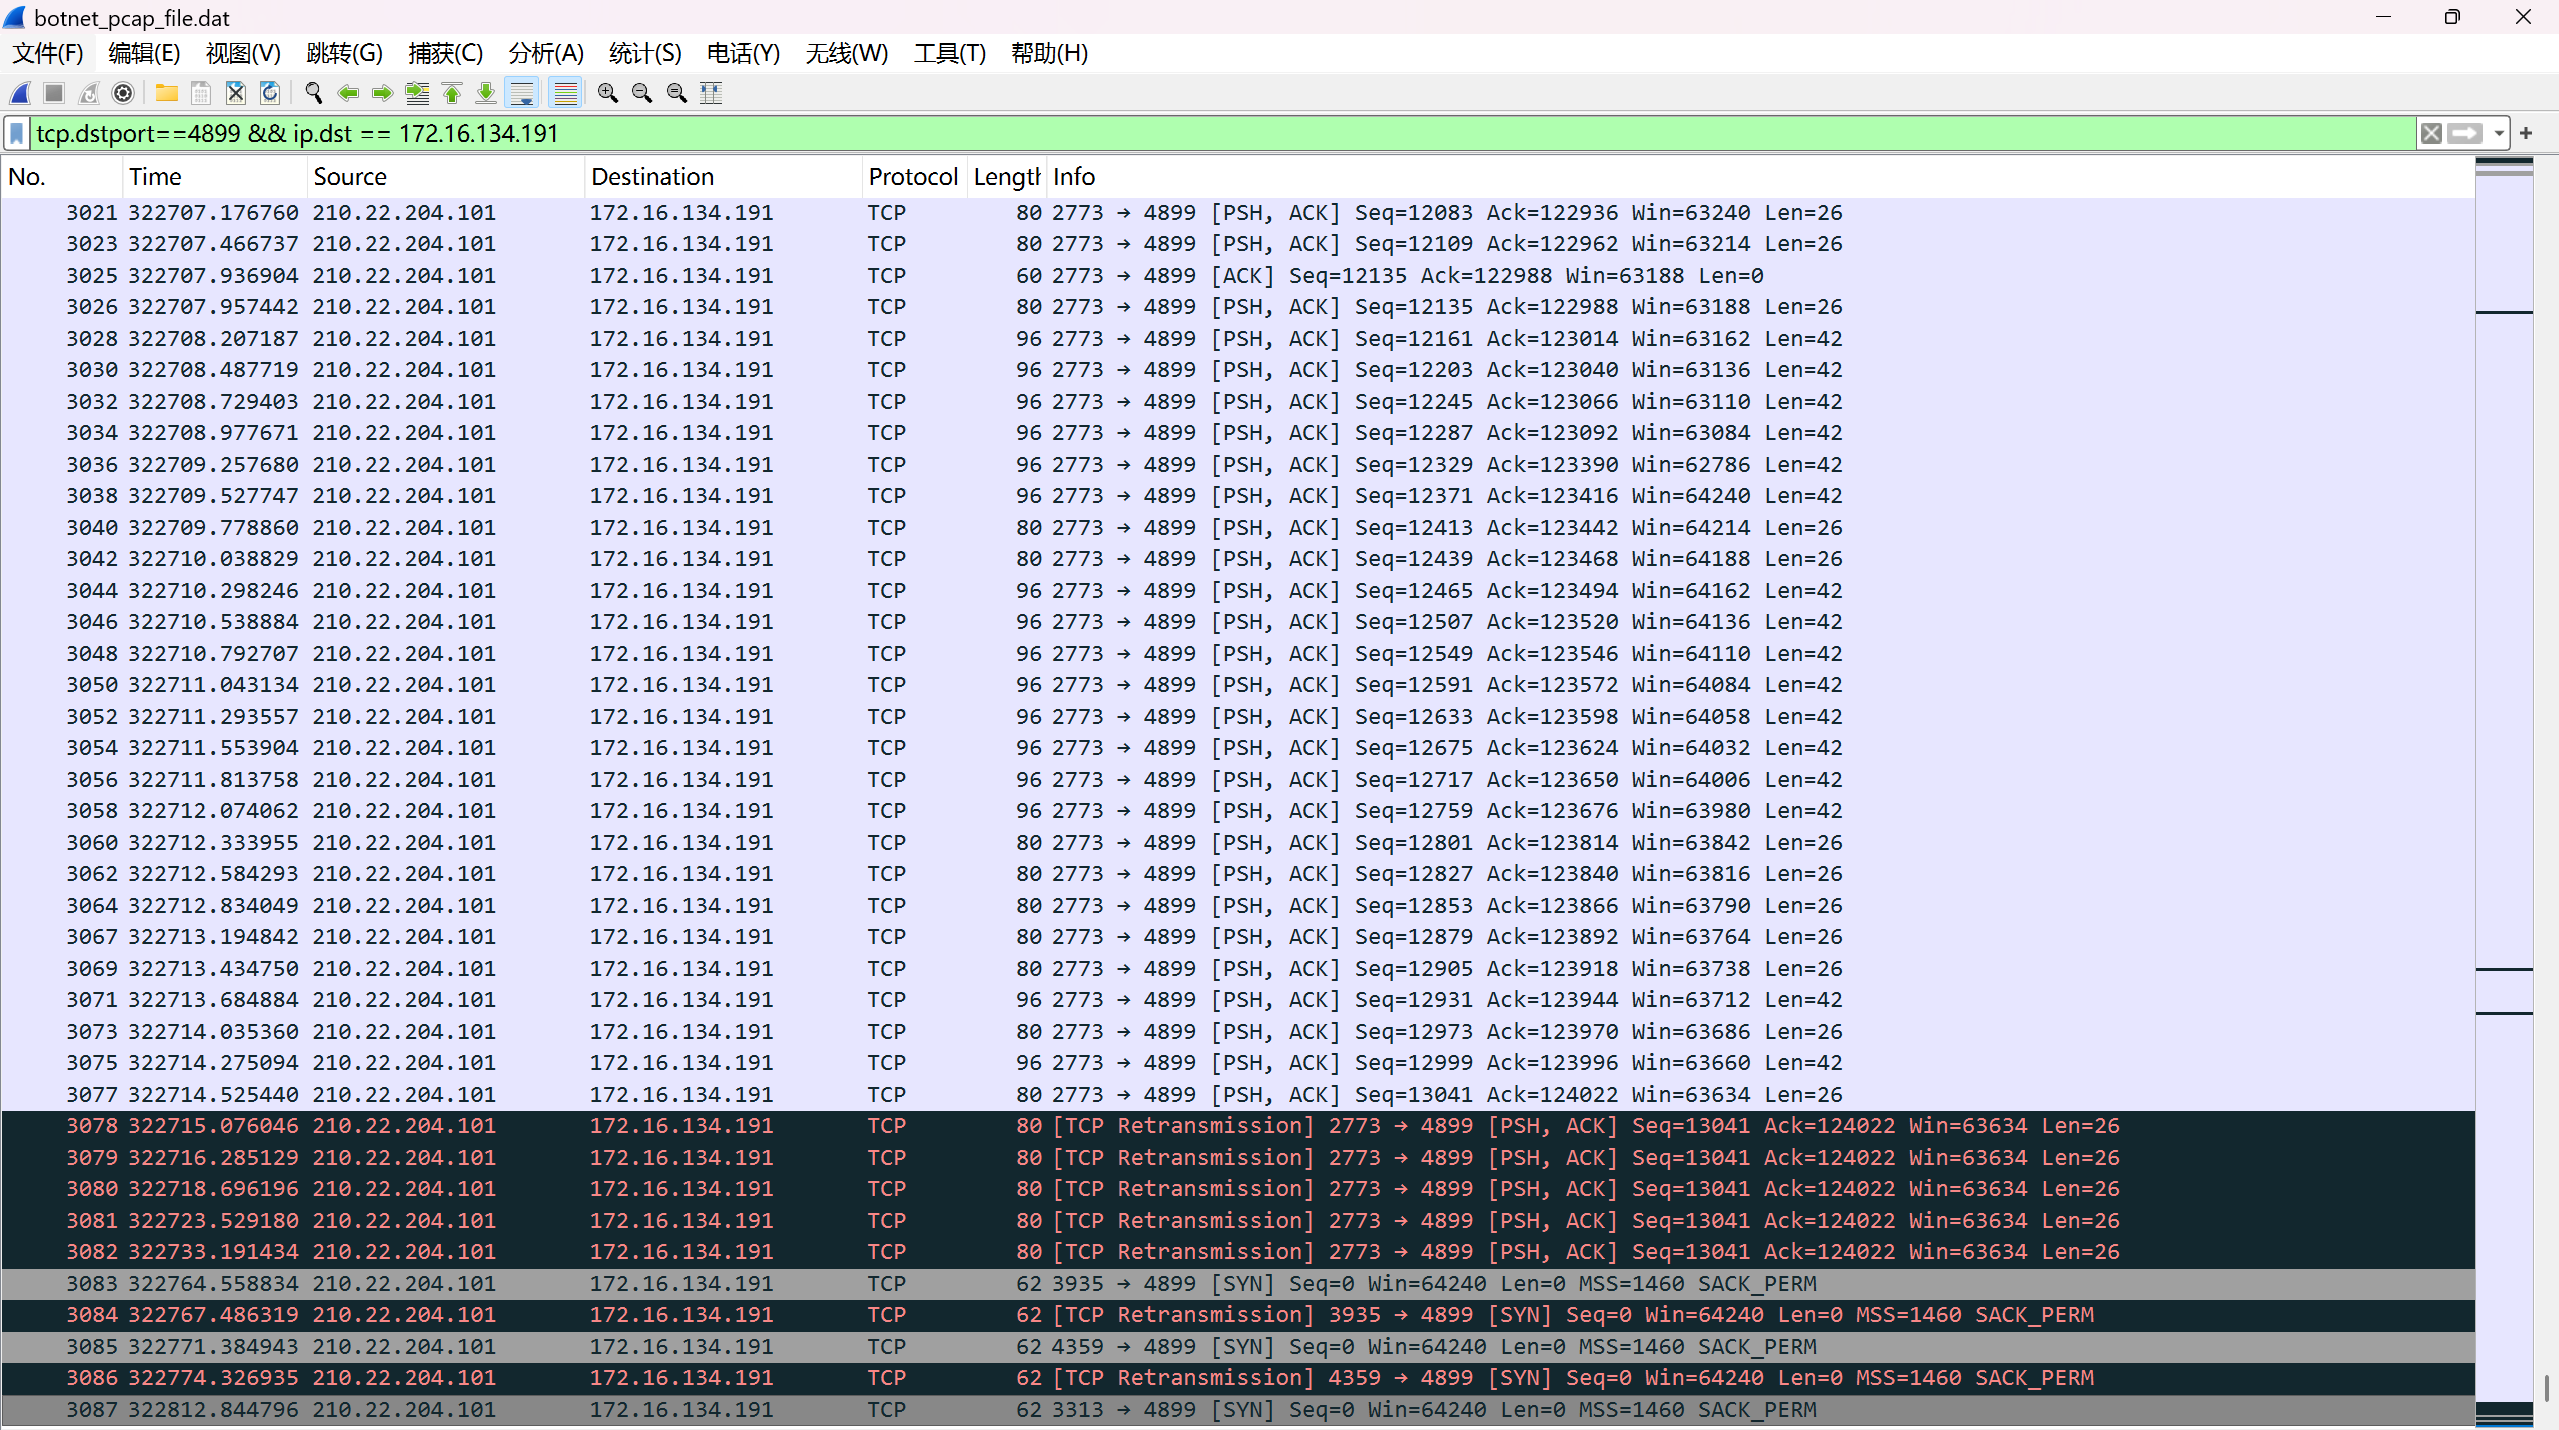Open the 统计(S) menu

coord(644,53)
